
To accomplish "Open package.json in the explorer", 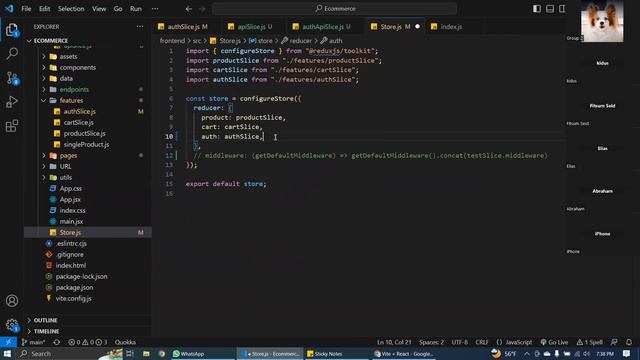I will (74, 287).
